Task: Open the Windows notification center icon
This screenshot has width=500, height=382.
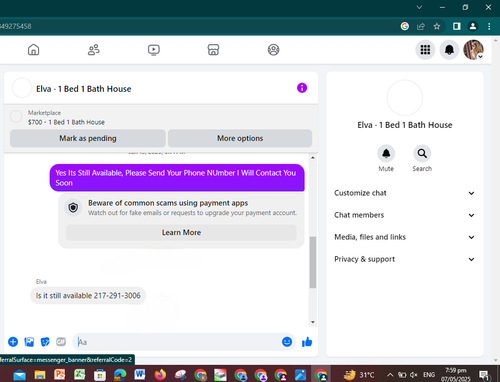Action: 484,375
